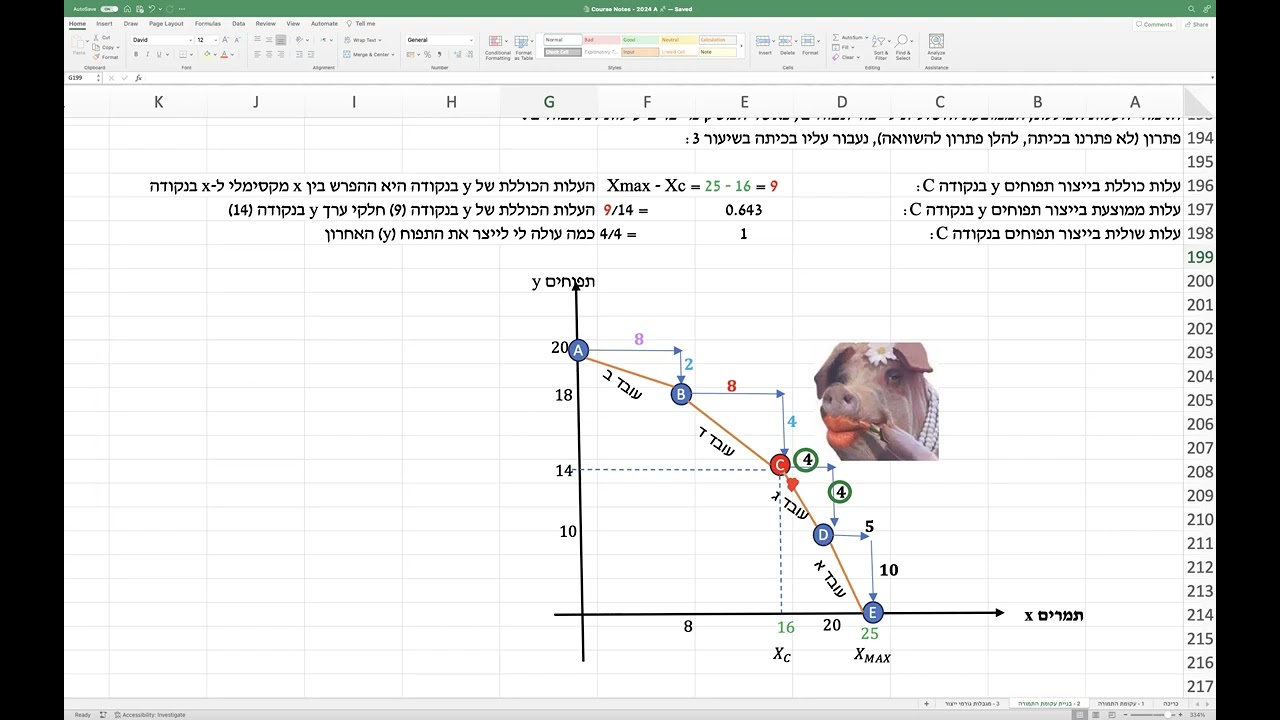
Task: Toggle Bold formatting
Action: coord(136,54)
